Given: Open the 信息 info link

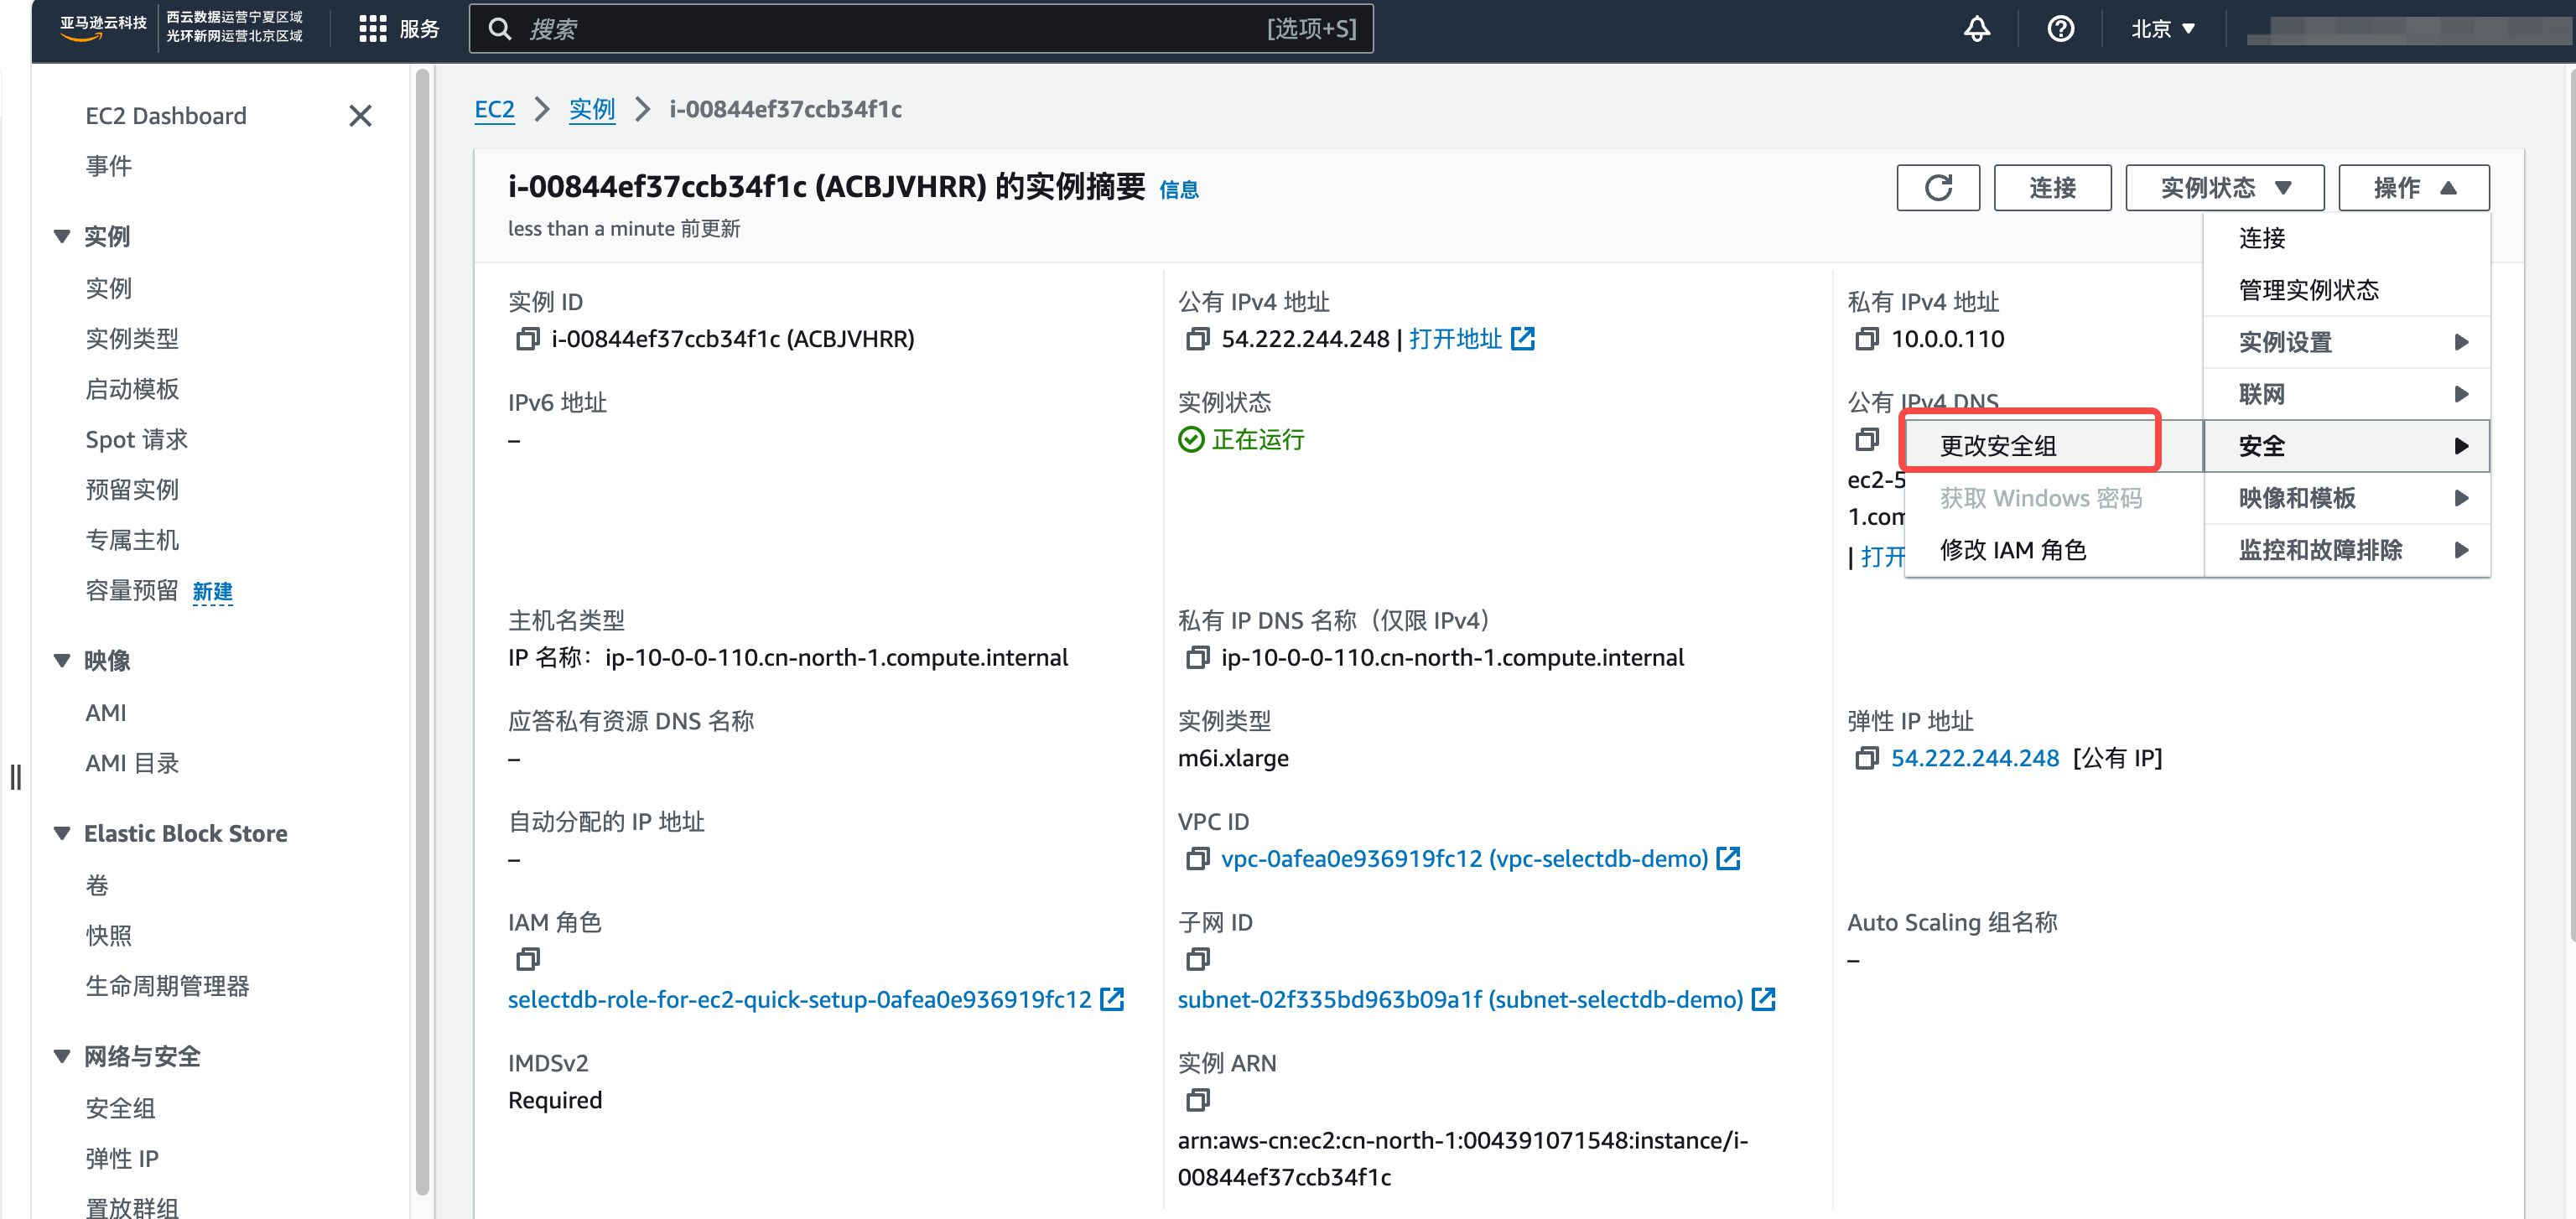Looking at the screenshot, I should click(x=1179, y=190).
